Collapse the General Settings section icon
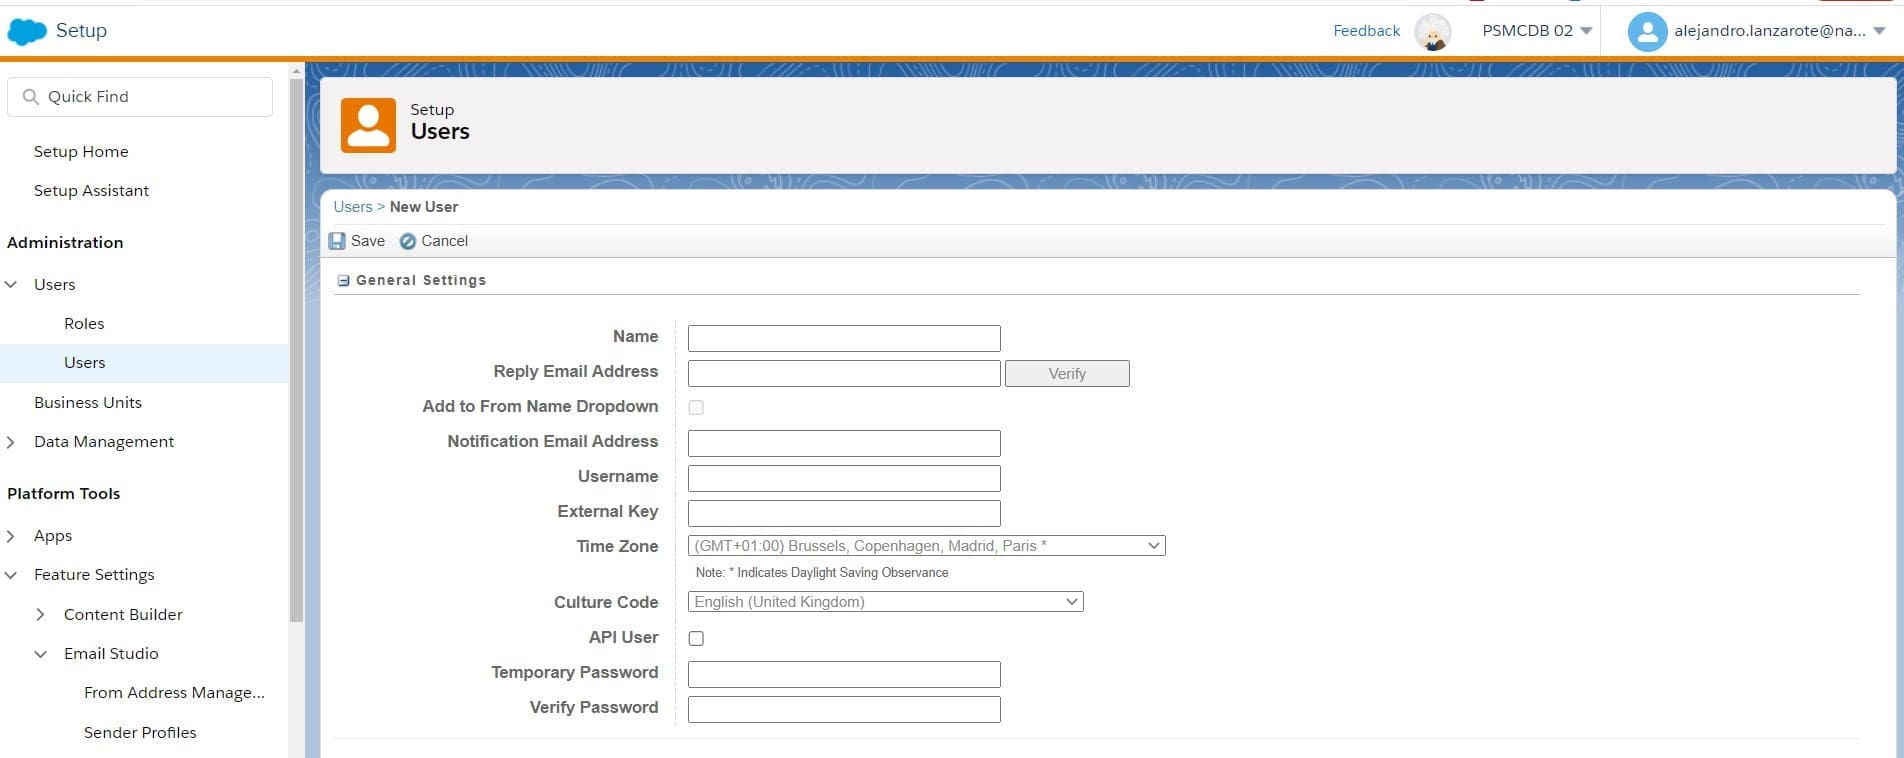The width and height of the screenshot is (1904, 758). click(343, 281)
